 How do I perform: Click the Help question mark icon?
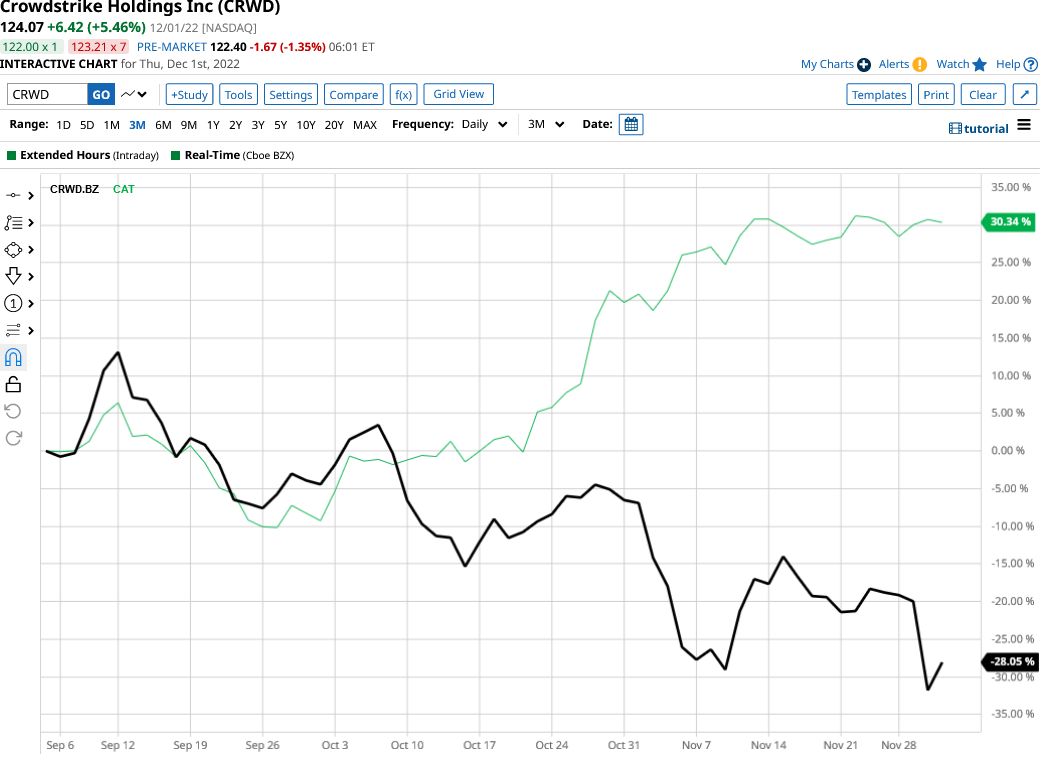[x=1031, y=64]
